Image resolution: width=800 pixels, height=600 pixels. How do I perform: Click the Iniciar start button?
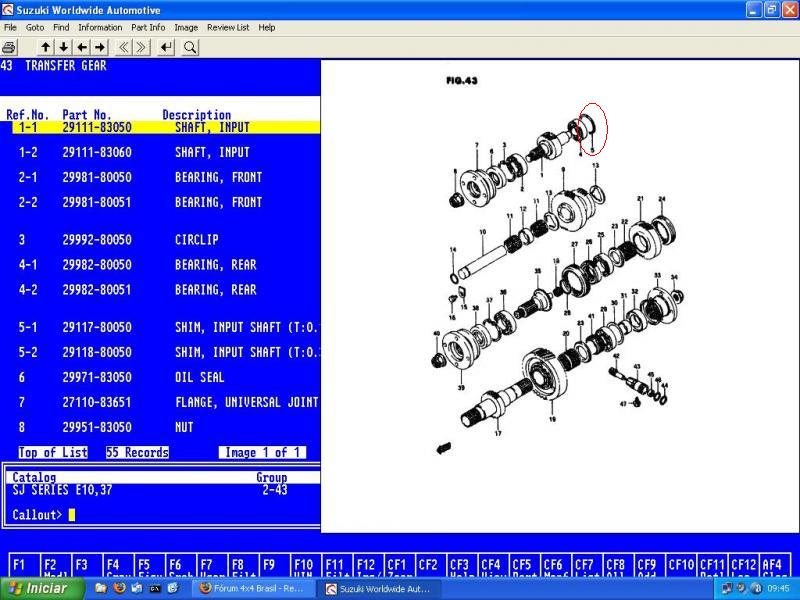pyautogui.click(x=42, y=589)
